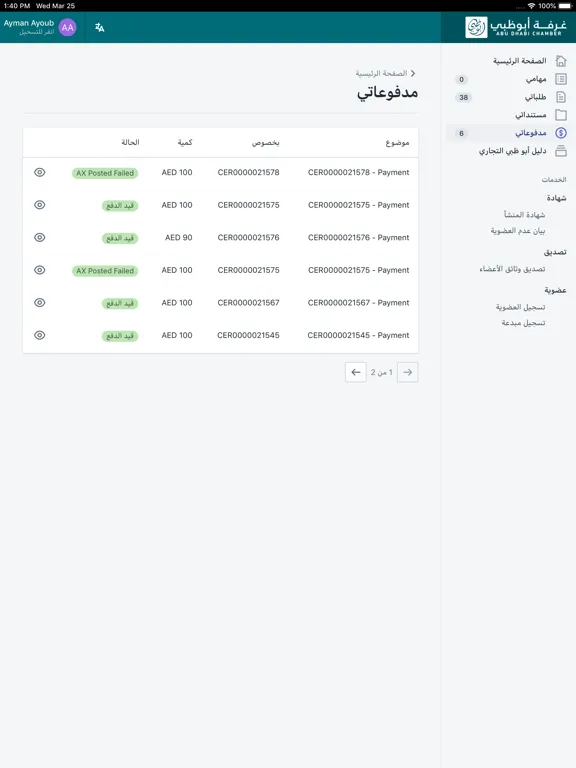Click the Abu Dhabi Chamber logo
576x768 pixels.
[516, 27]
